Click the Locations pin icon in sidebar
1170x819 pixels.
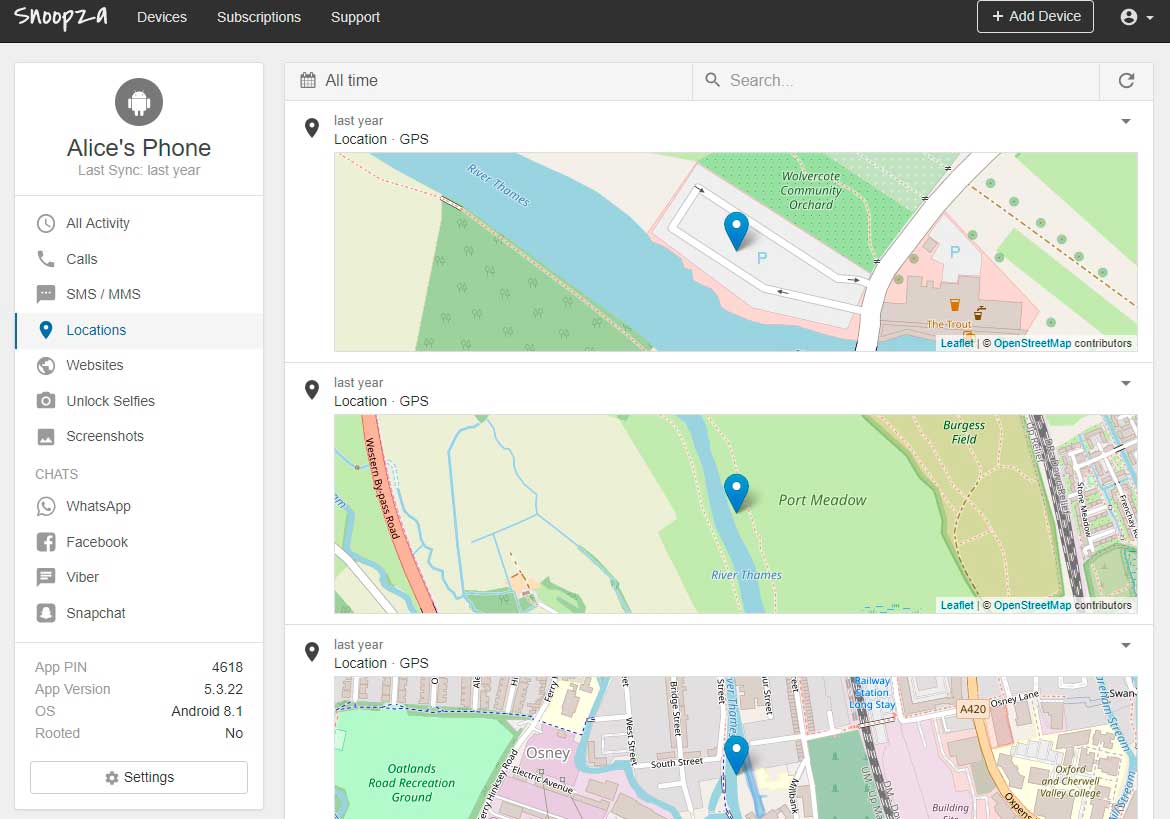click(x=46, y=330)
